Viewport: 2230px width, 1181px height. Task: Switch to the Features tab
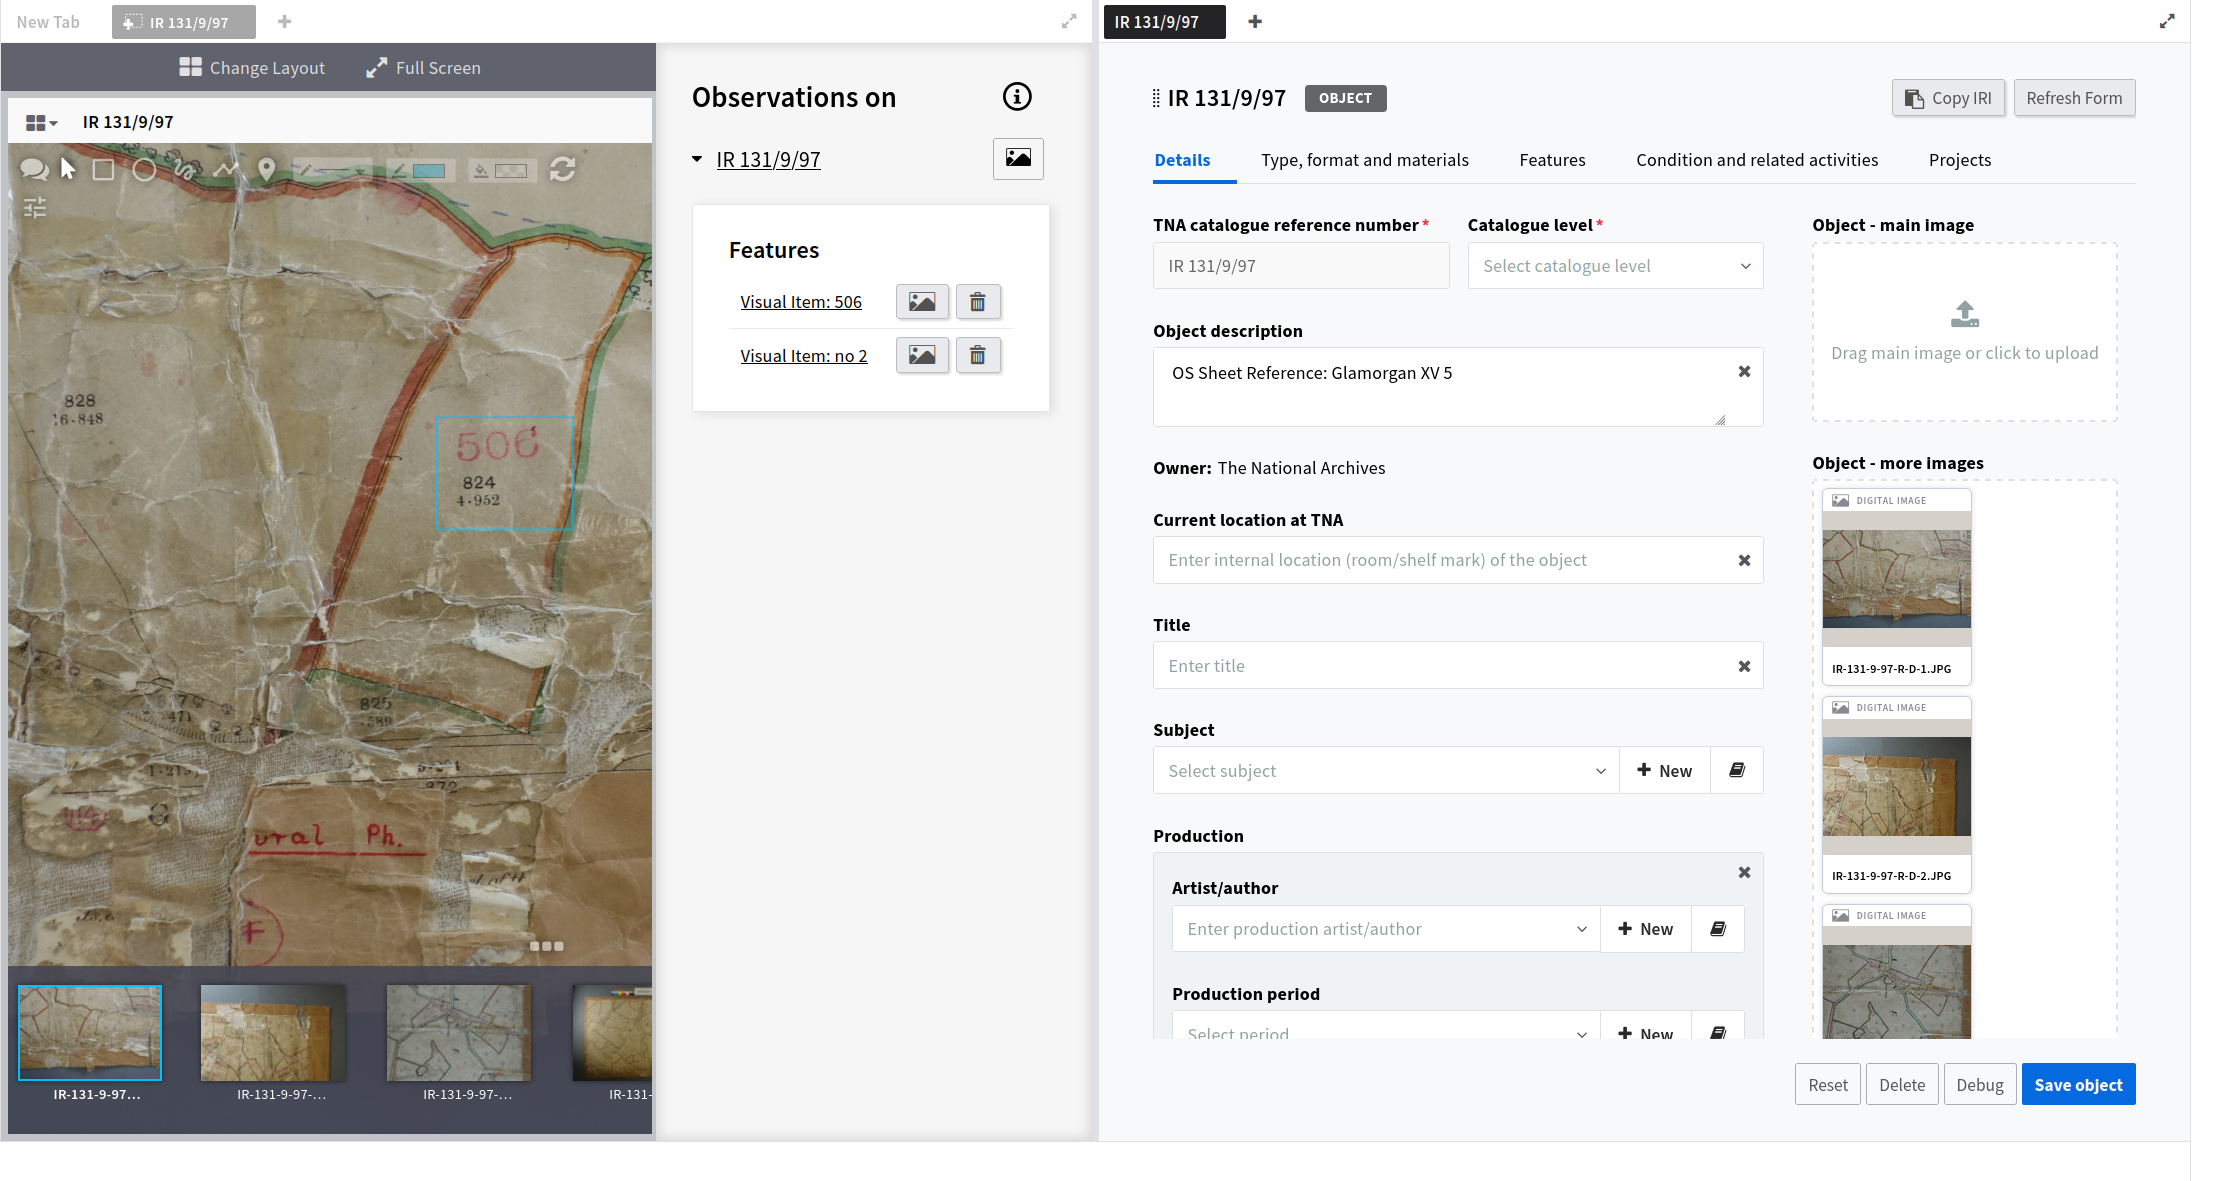click(1551, 160)
